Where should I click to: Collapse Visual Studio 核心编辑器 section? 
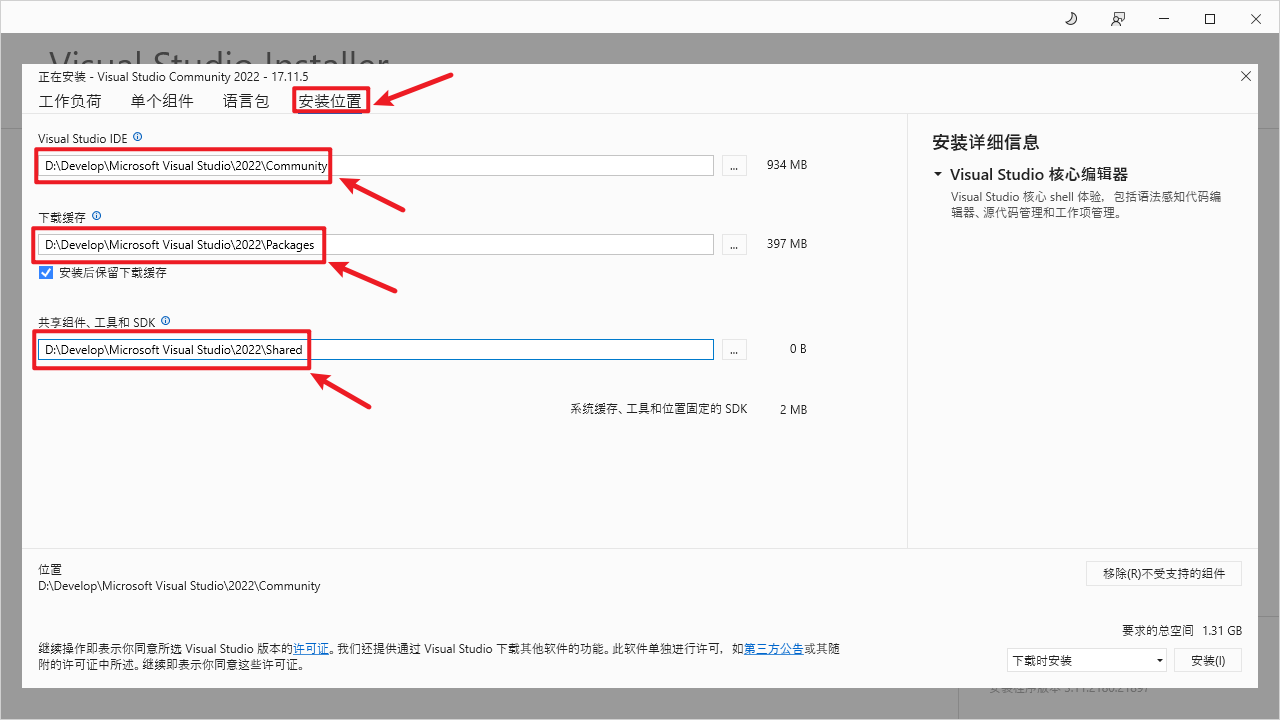[x=938, y=174]
